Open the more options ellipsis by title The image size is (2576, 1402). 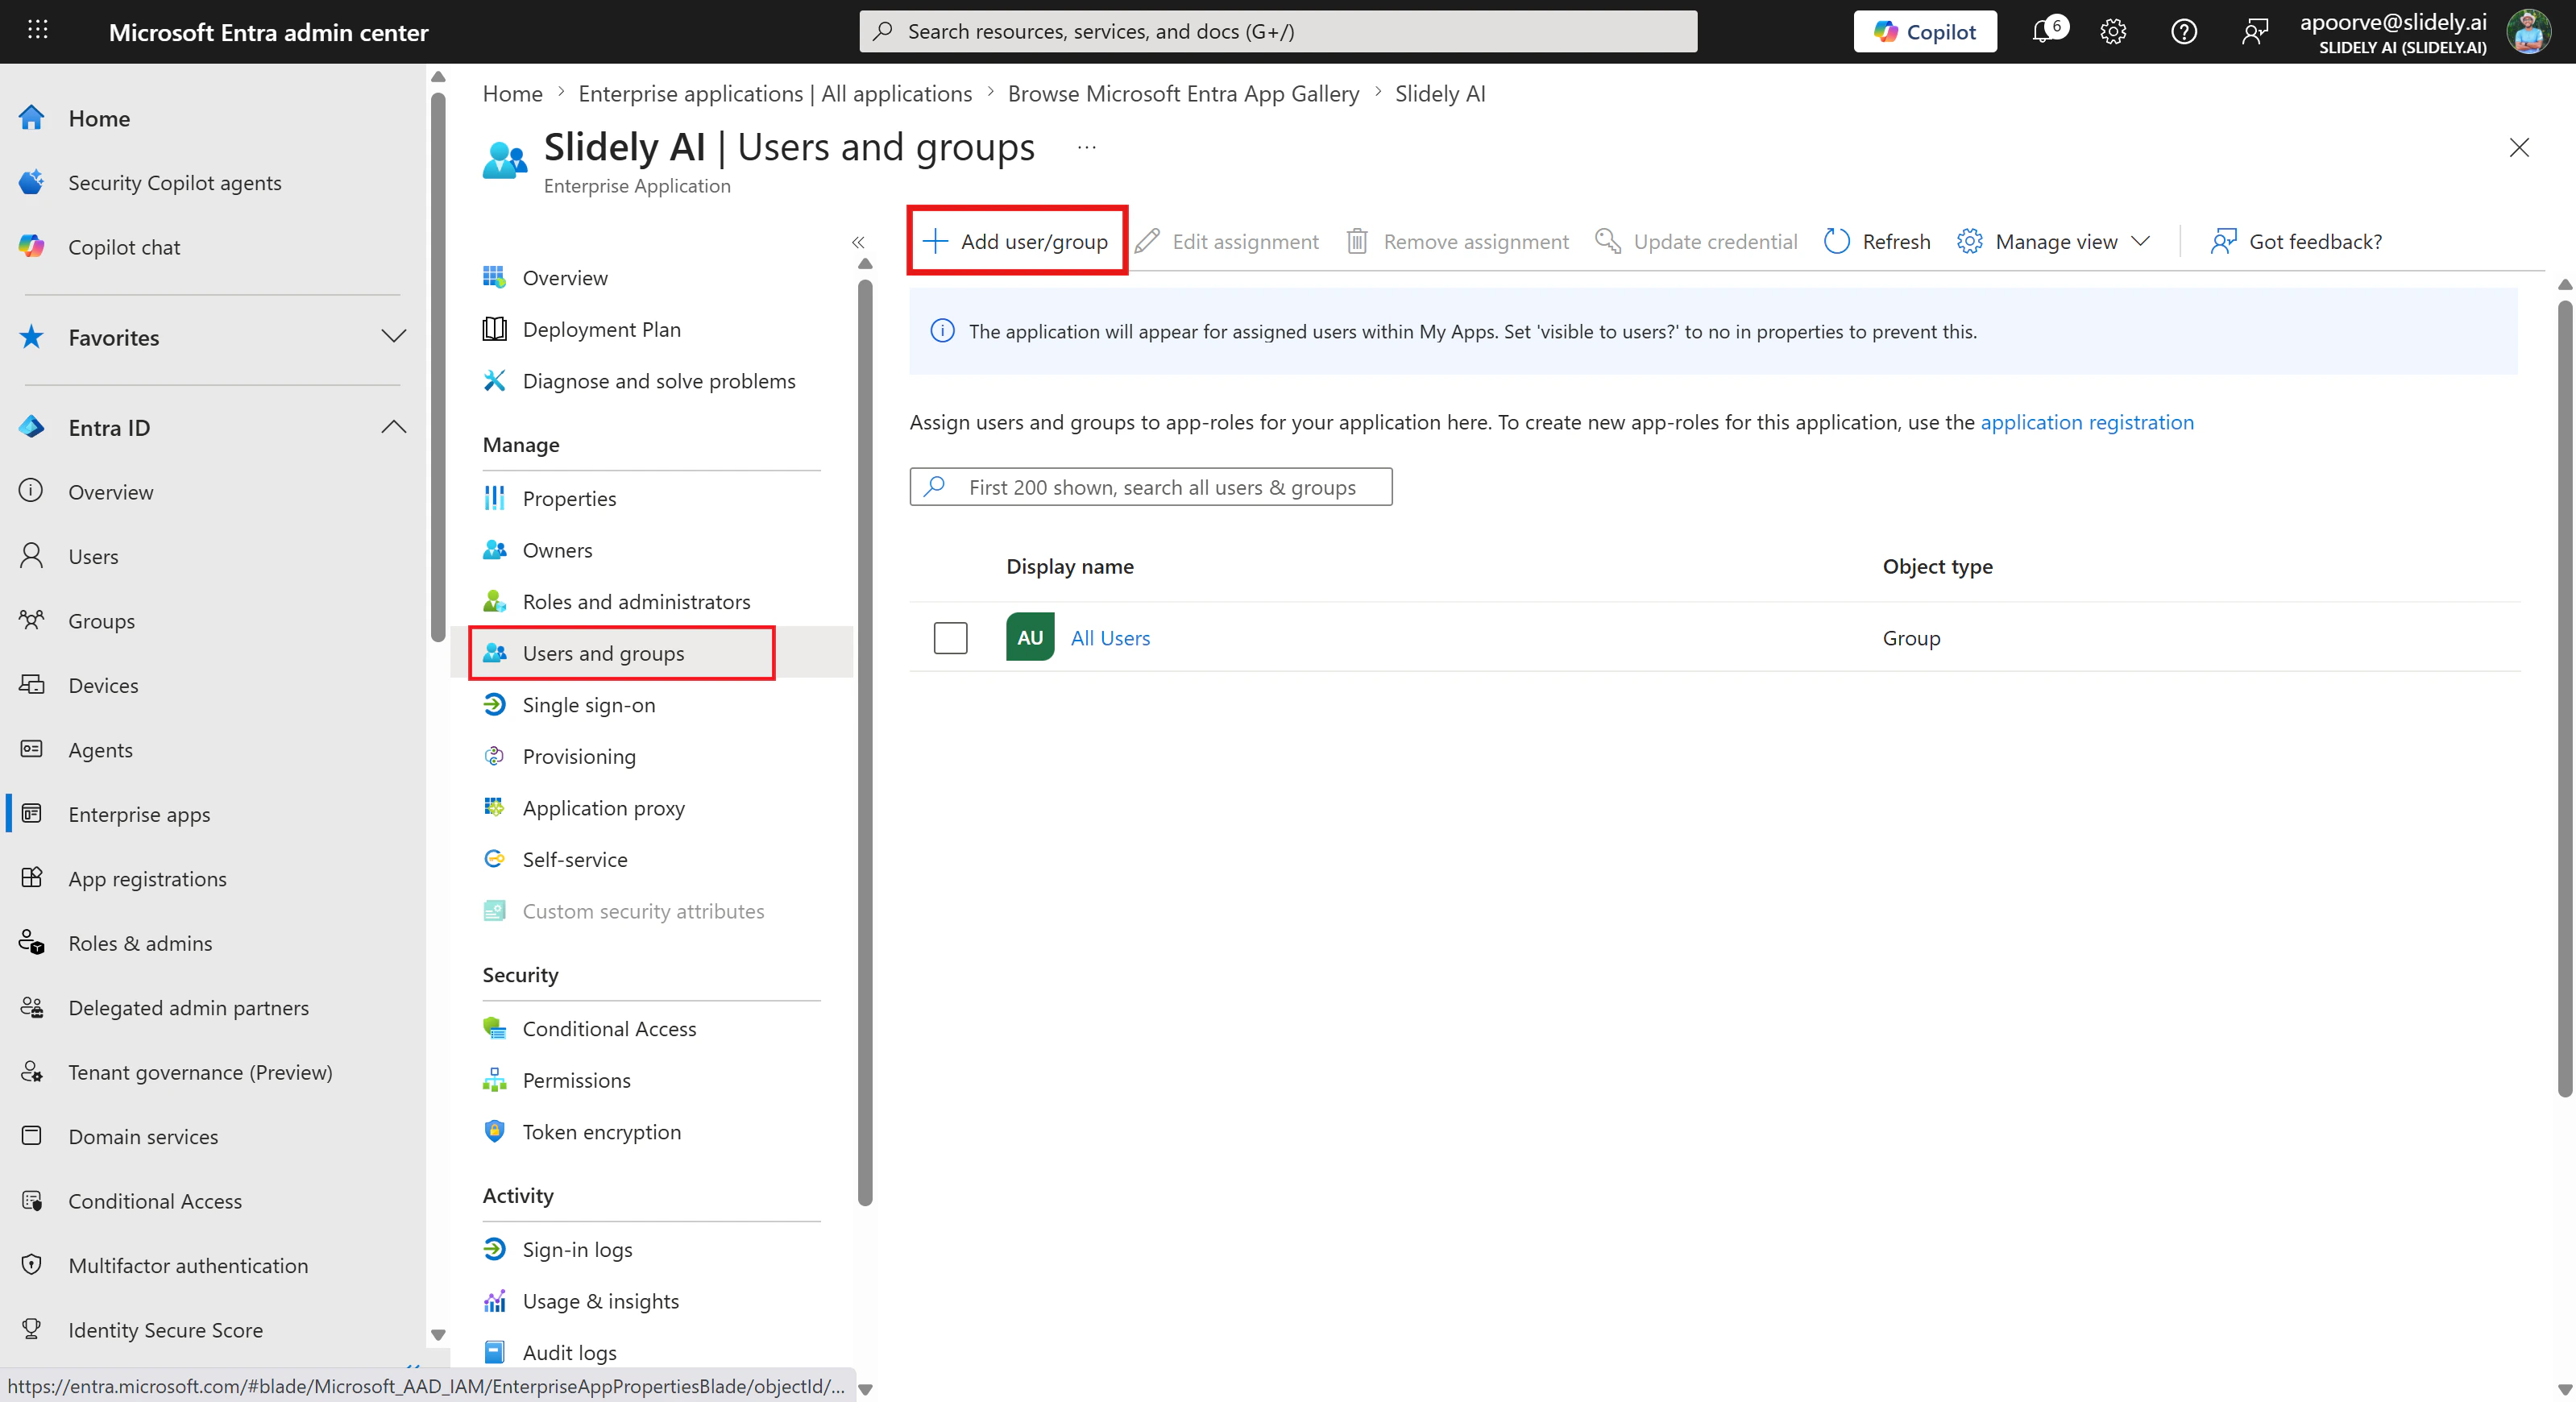click(1087, 148)
